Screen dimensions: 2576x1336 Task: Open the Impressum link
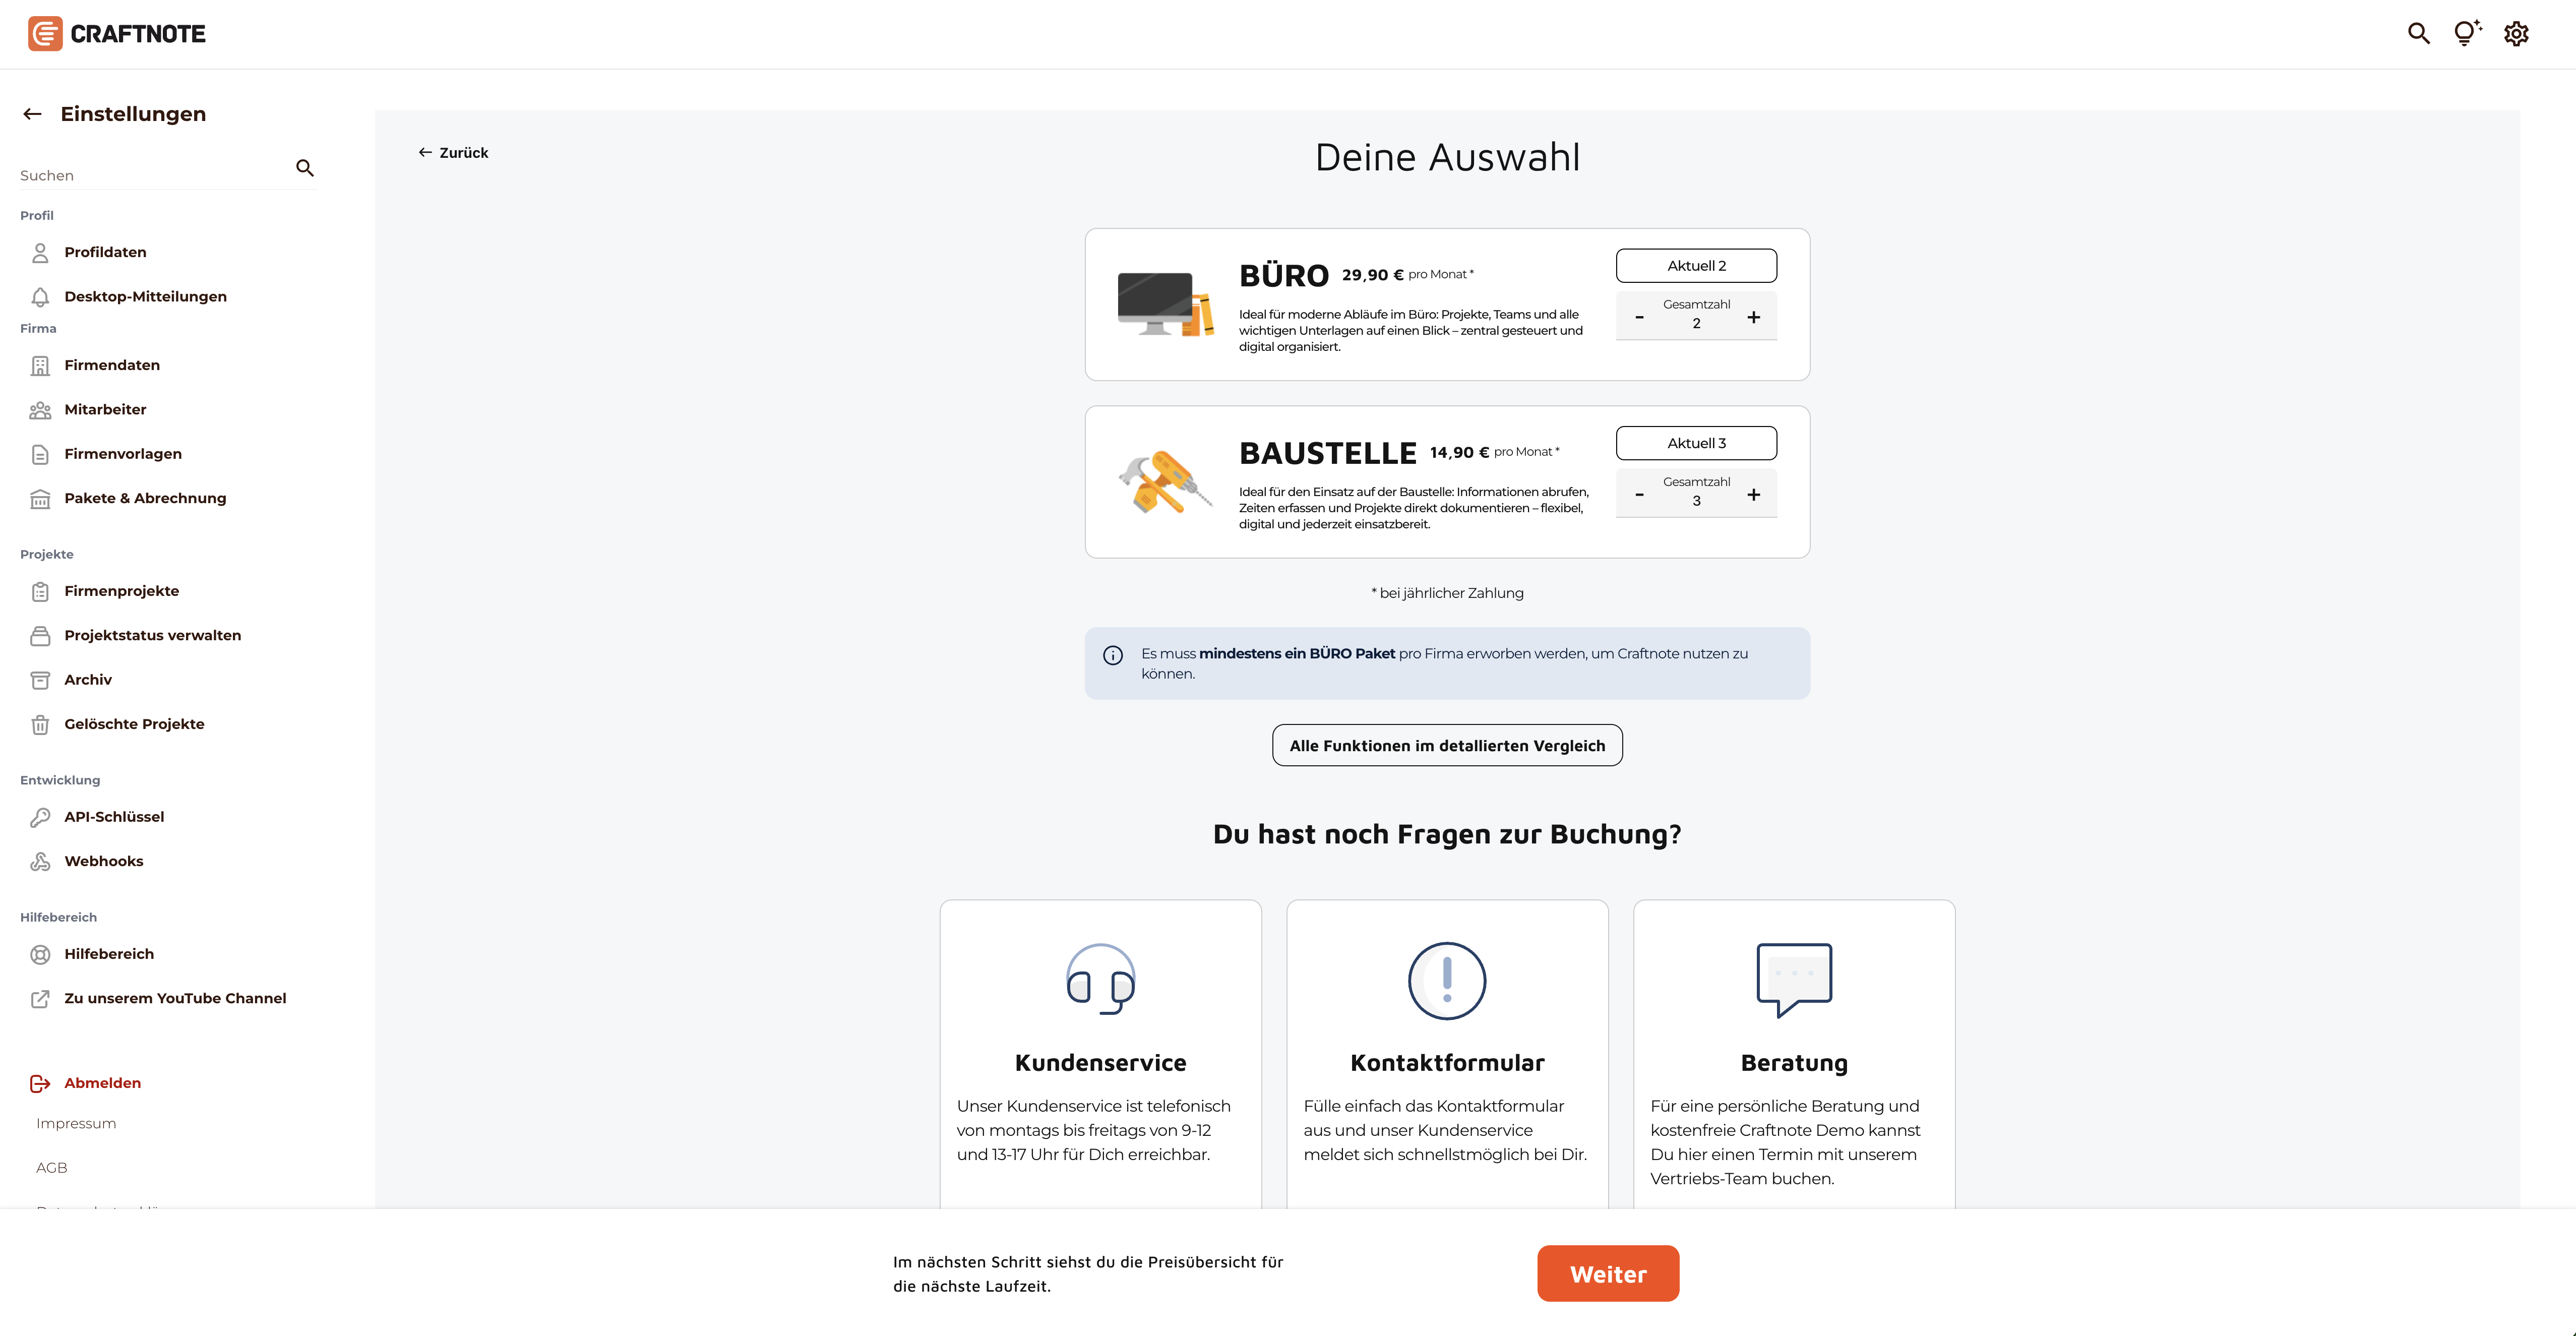point(76,1124)
